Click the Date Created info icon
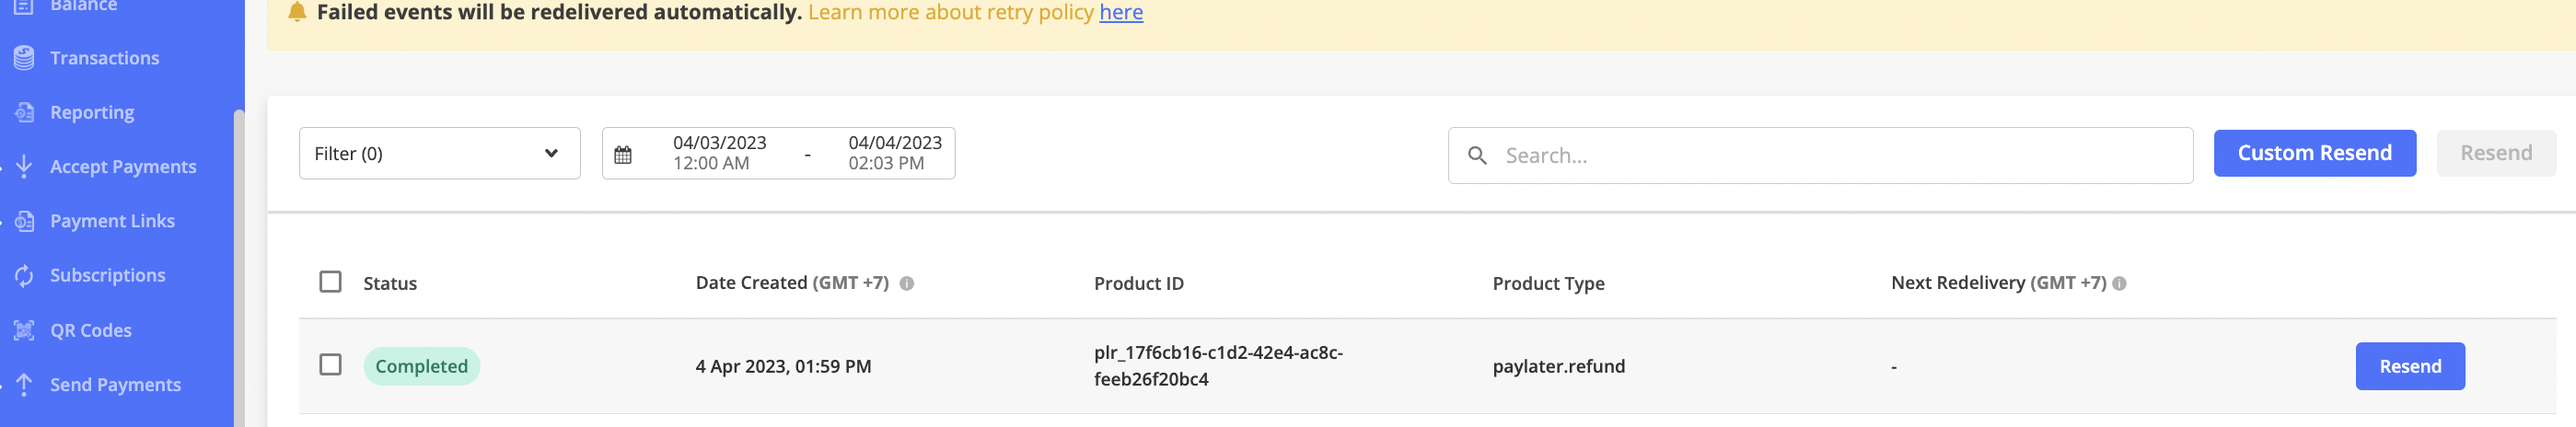 click(907, 283)
